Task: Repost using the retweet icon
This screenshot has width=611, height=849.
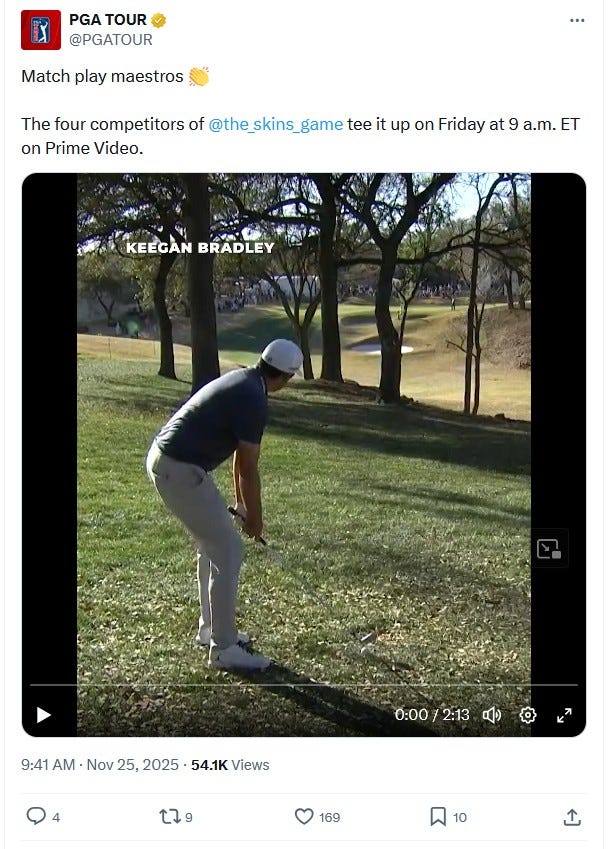Action: [168, 817]
